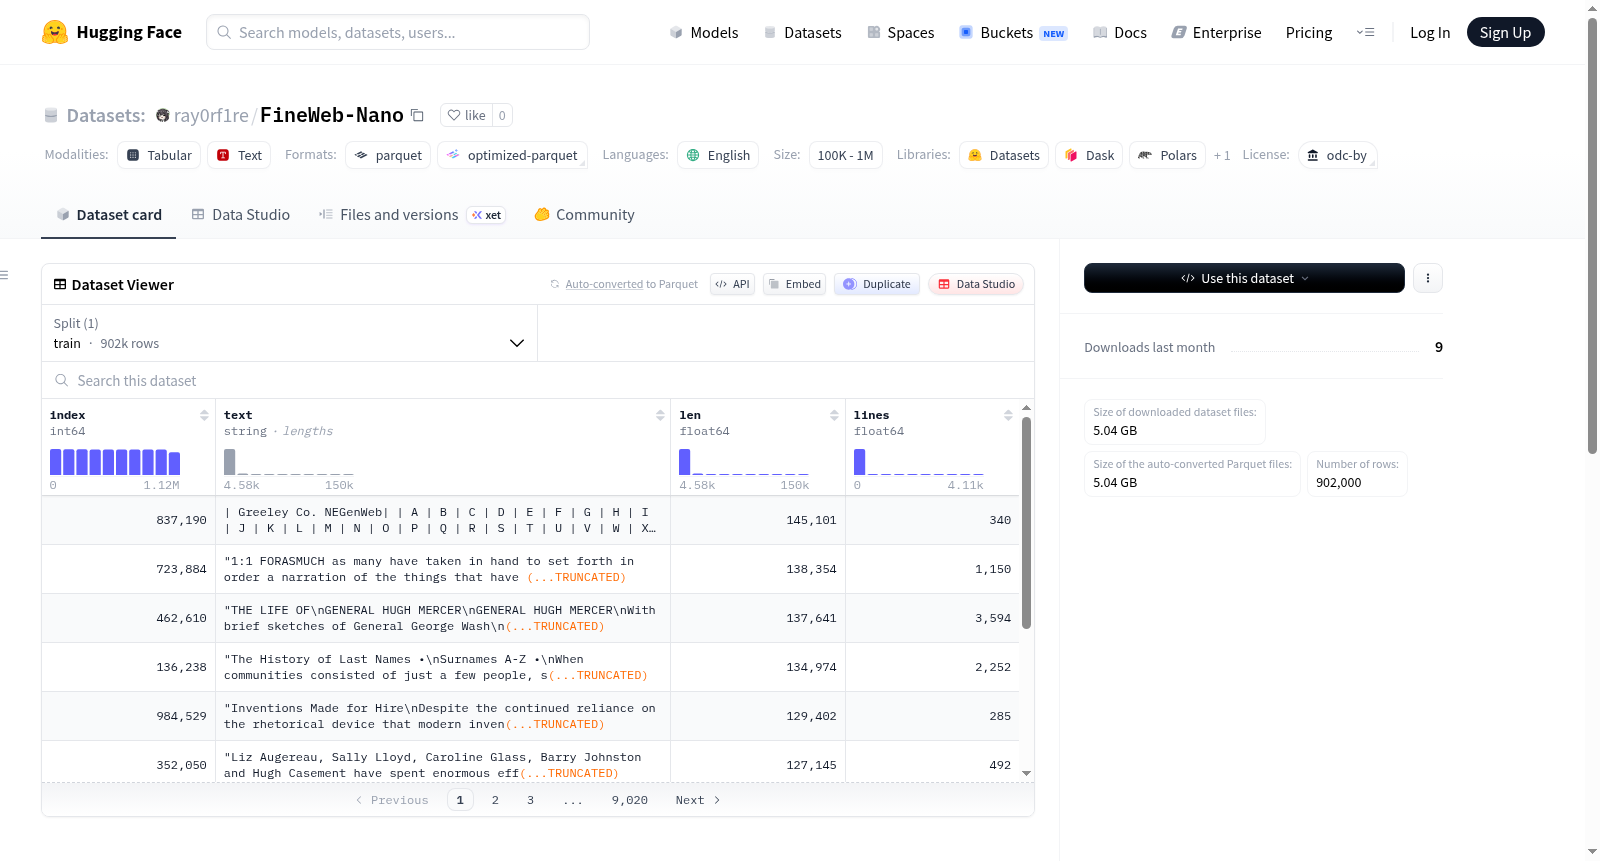The height and width of the screenshot is (861, 1600).
Task: Click the text lengths histogram
Action: click(289, 462)
